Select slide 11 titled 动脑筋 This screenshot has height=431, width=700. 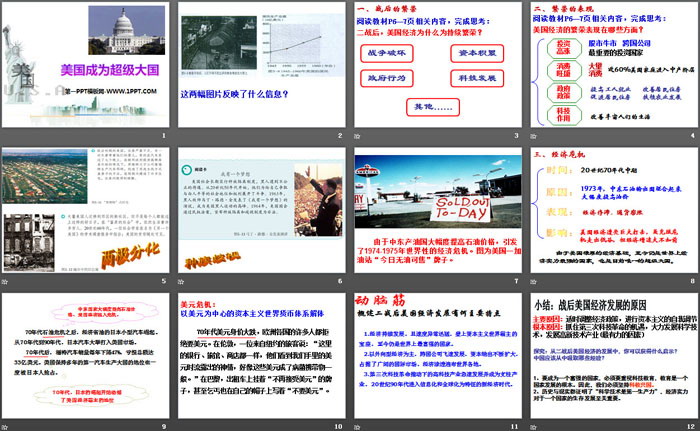point(438,356)
